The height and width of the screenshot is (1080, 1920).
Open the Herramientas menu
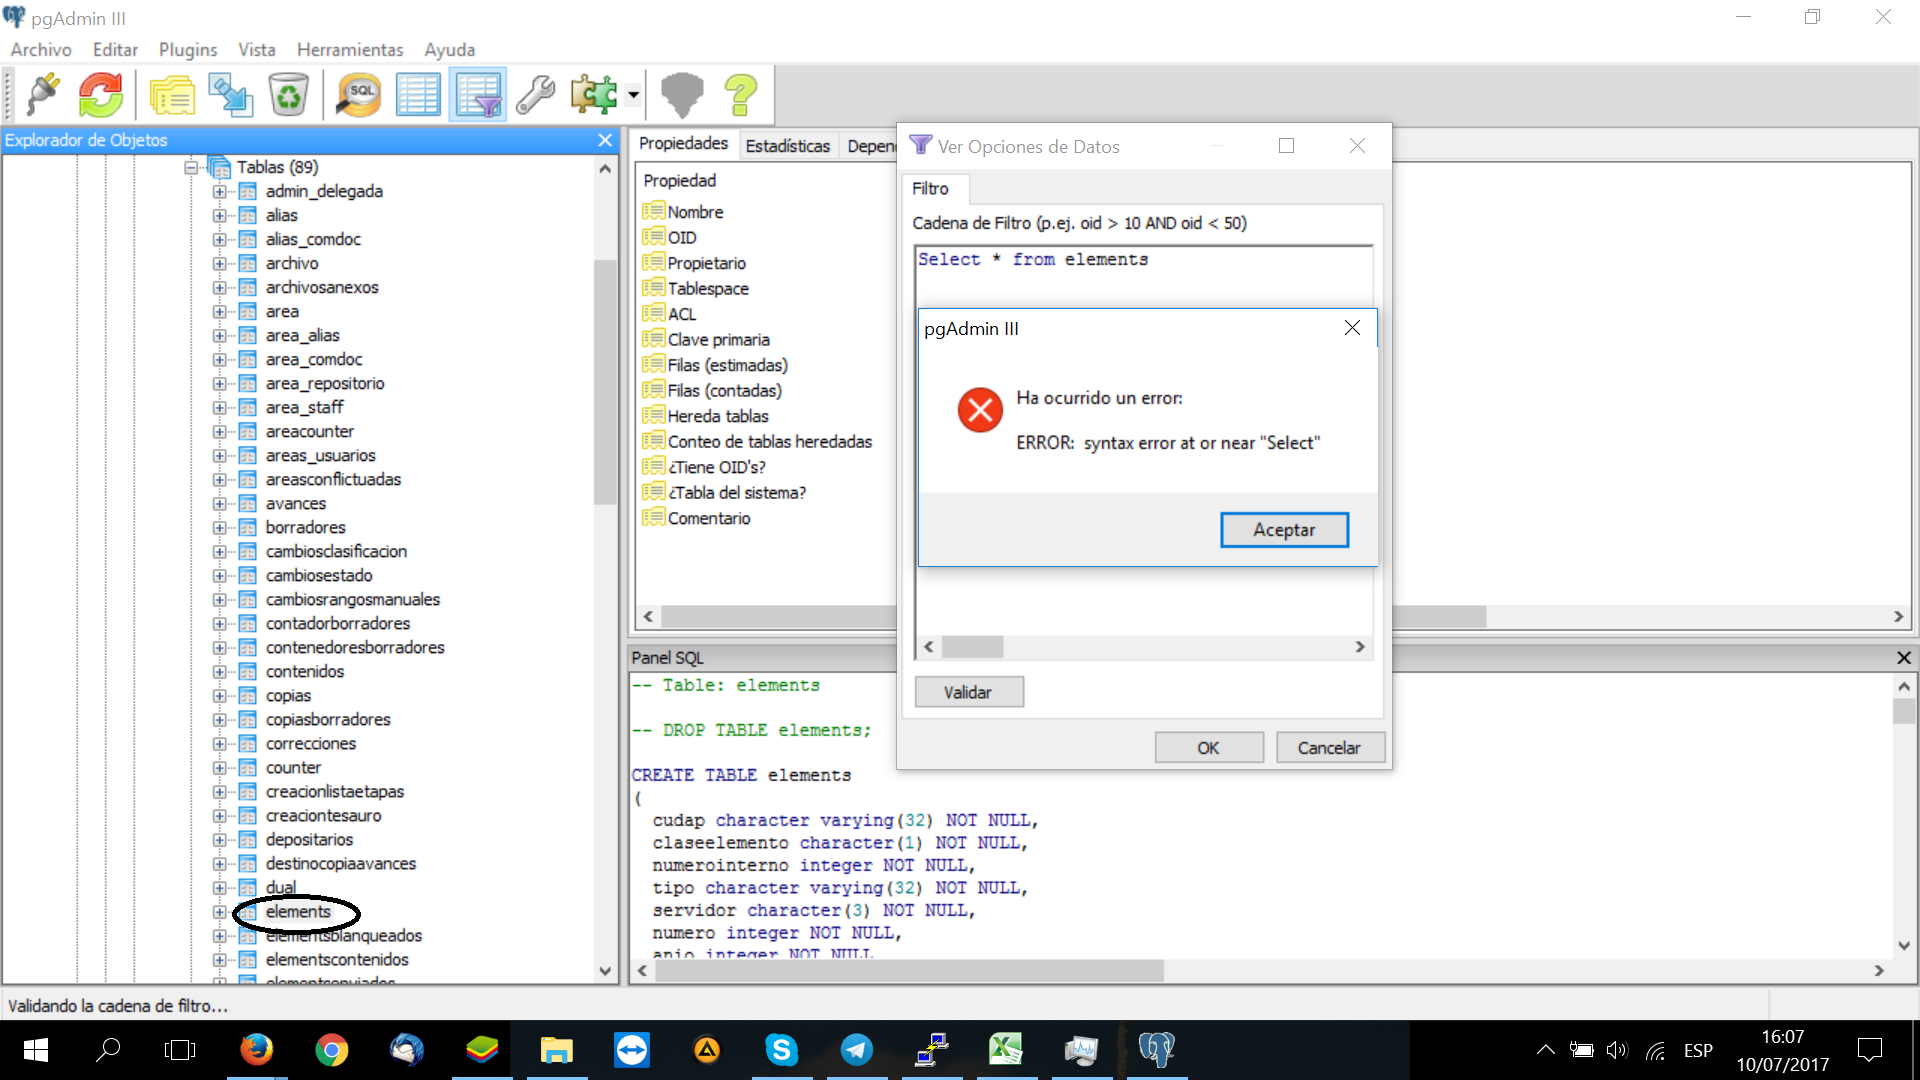pos(349,49)
